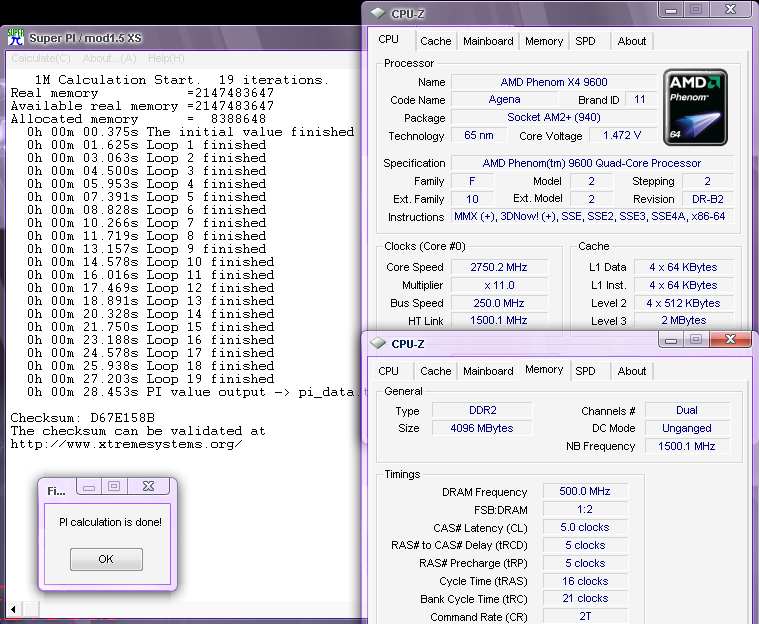Click the Instructions field listing MMX, SSE
The height and width of the screenshot is (624, 759).
[592, 216]
